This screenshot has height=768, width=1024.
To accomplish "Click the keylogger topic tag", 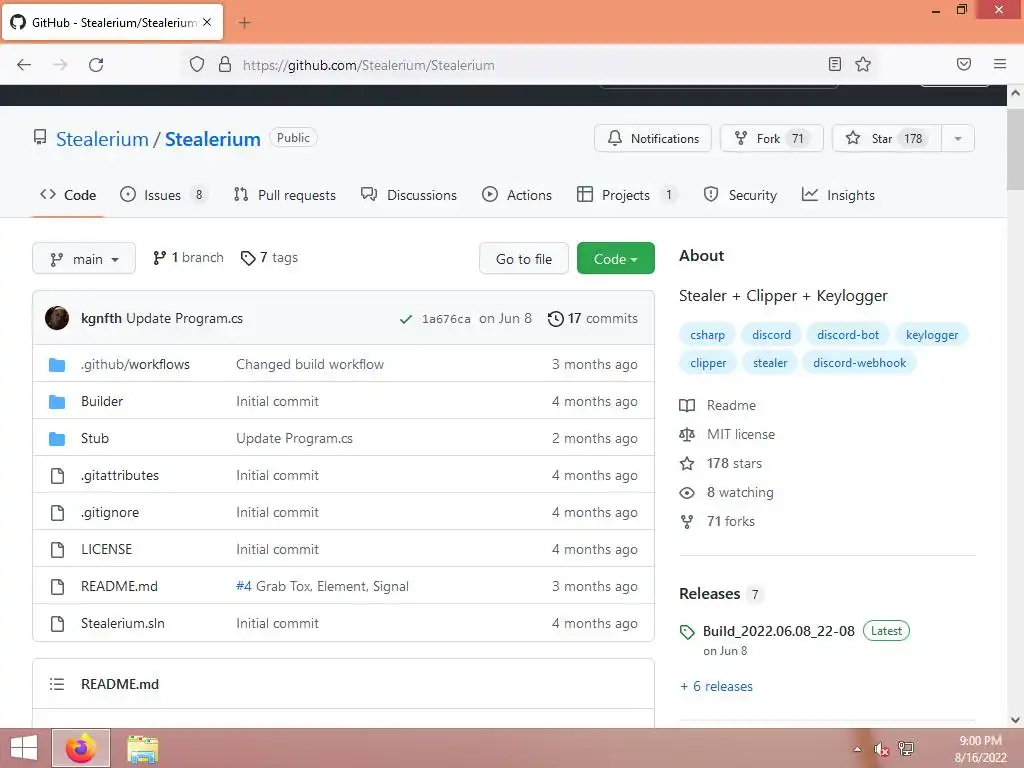I will point(932,334).
